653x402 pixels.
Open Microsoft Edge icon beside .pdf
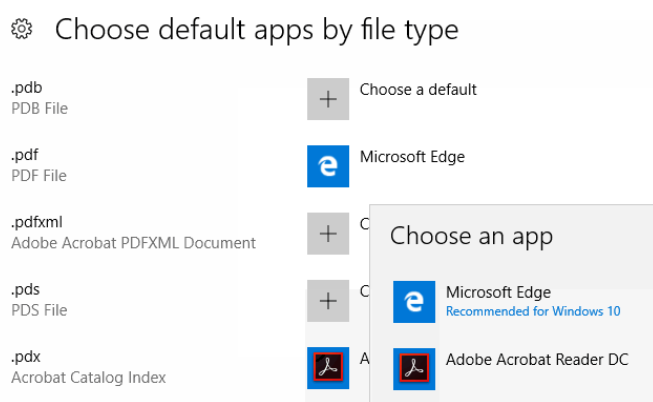[x=328, y=166]
